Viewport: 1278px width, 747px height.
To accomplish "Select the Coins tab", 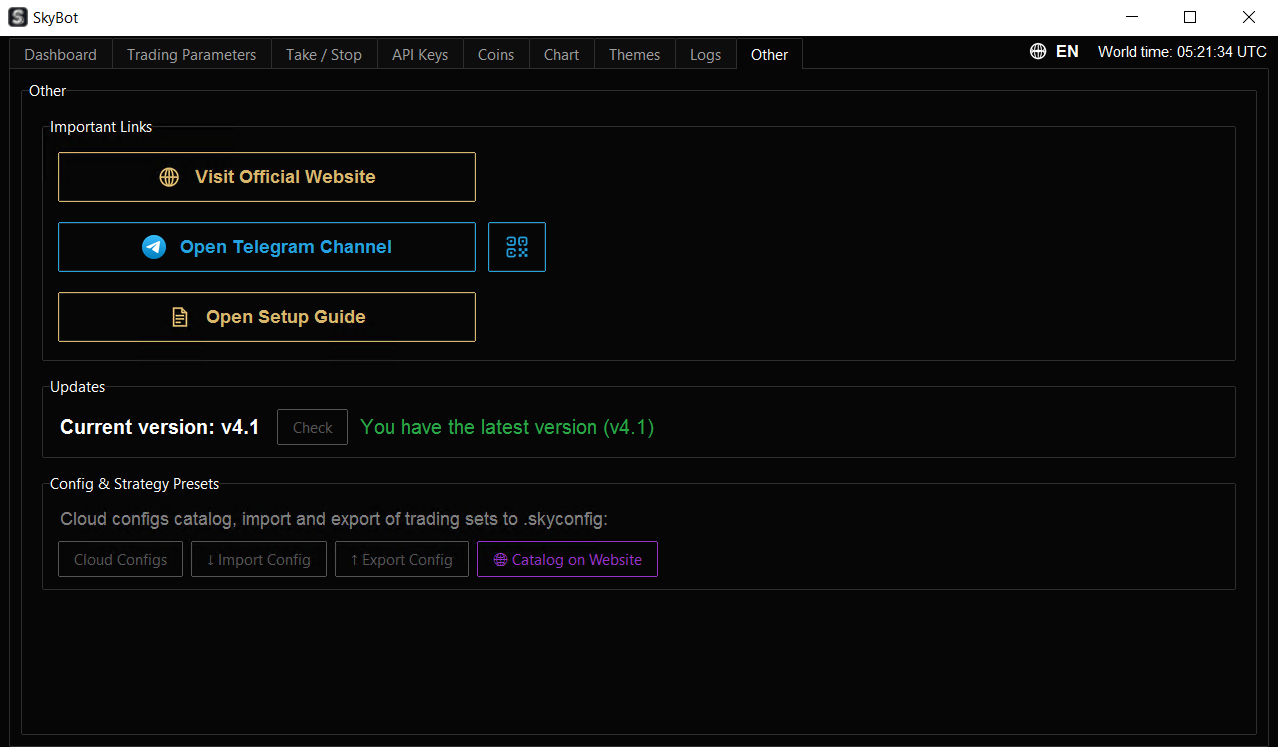I will 496,55.
